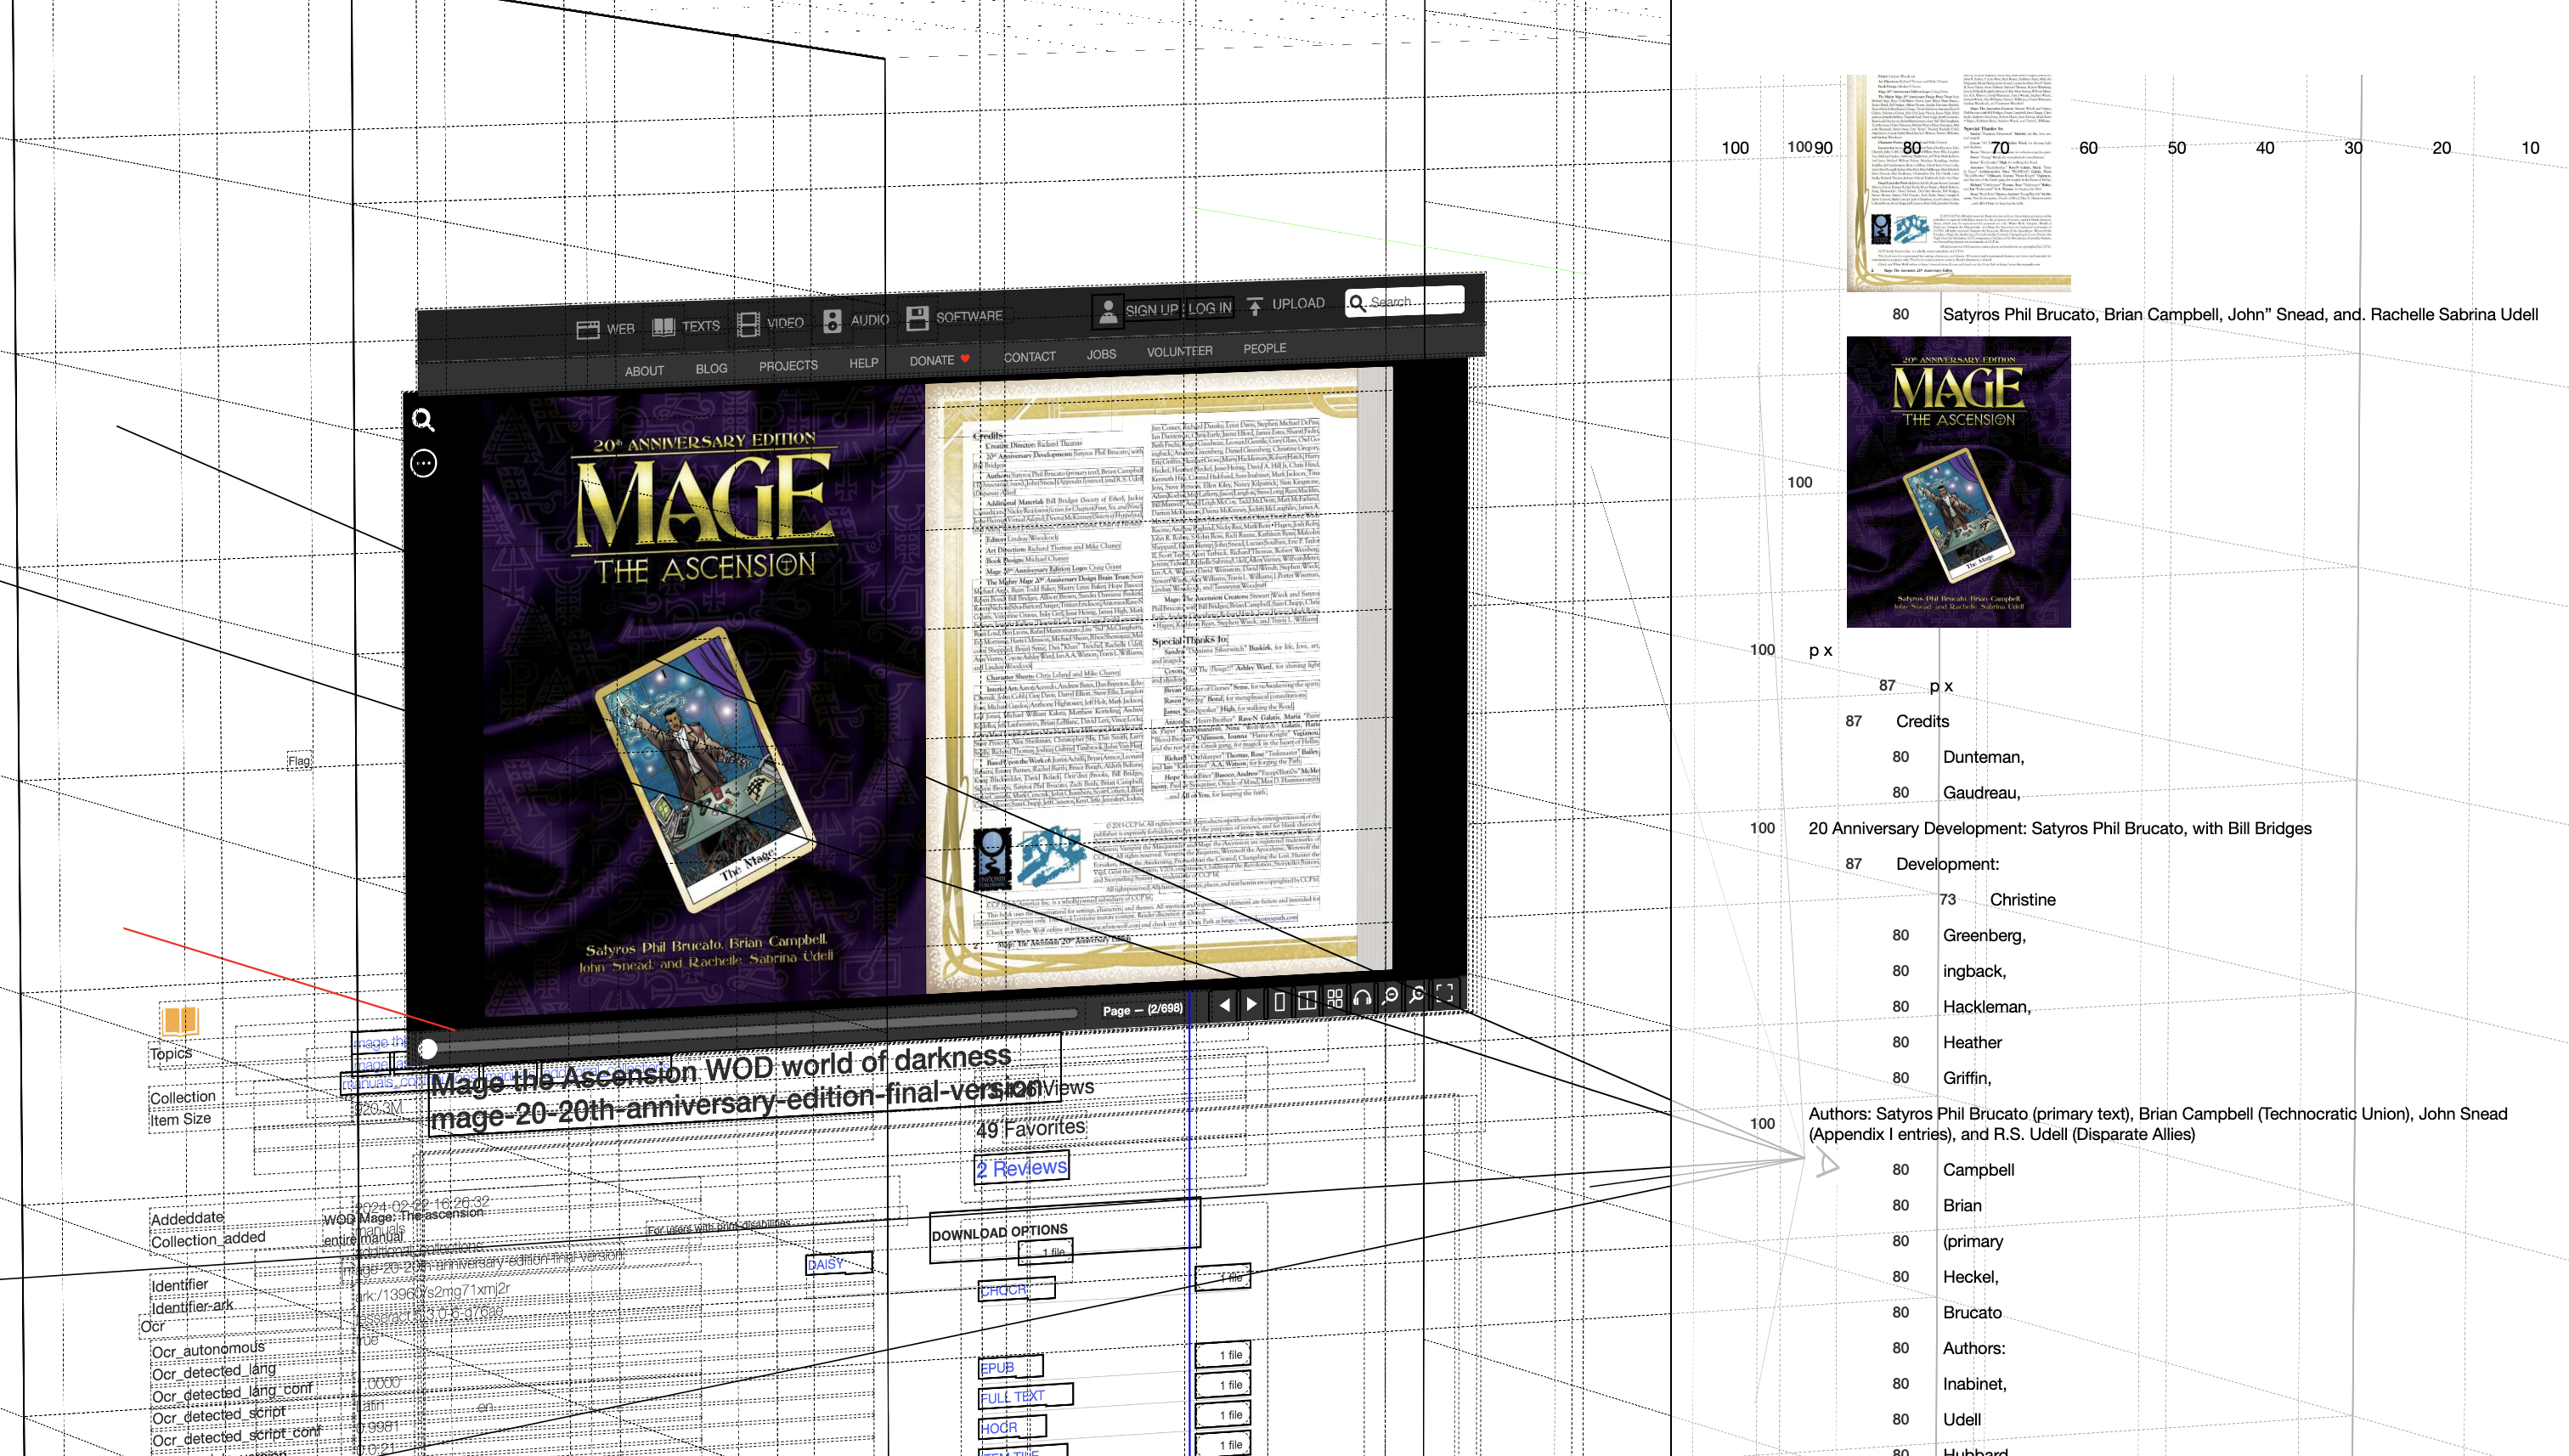Click the 'Credits' OCR text at right
Viewport: 2569px width, 1456px height.
pos(1922,721)
